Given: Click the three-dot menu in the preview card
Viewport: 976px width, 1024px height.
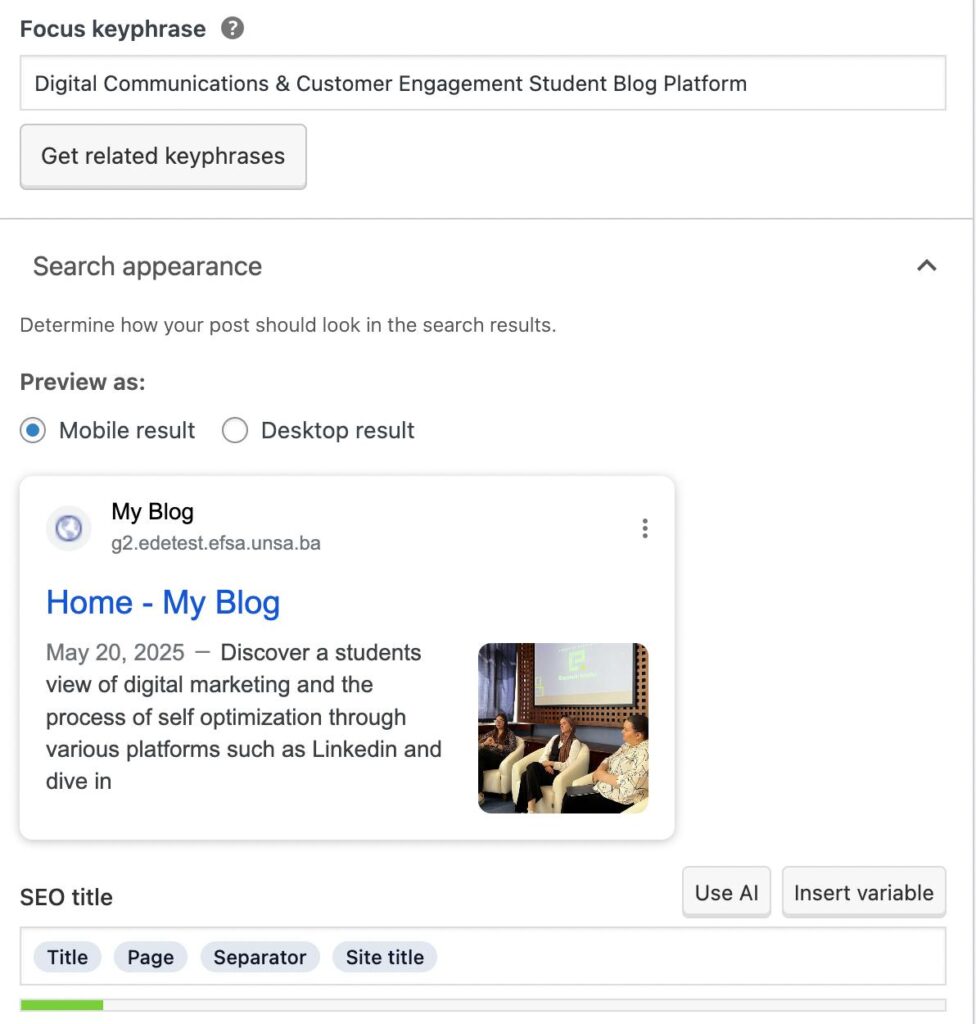Looking at the screenshot, I should (645, 528).
